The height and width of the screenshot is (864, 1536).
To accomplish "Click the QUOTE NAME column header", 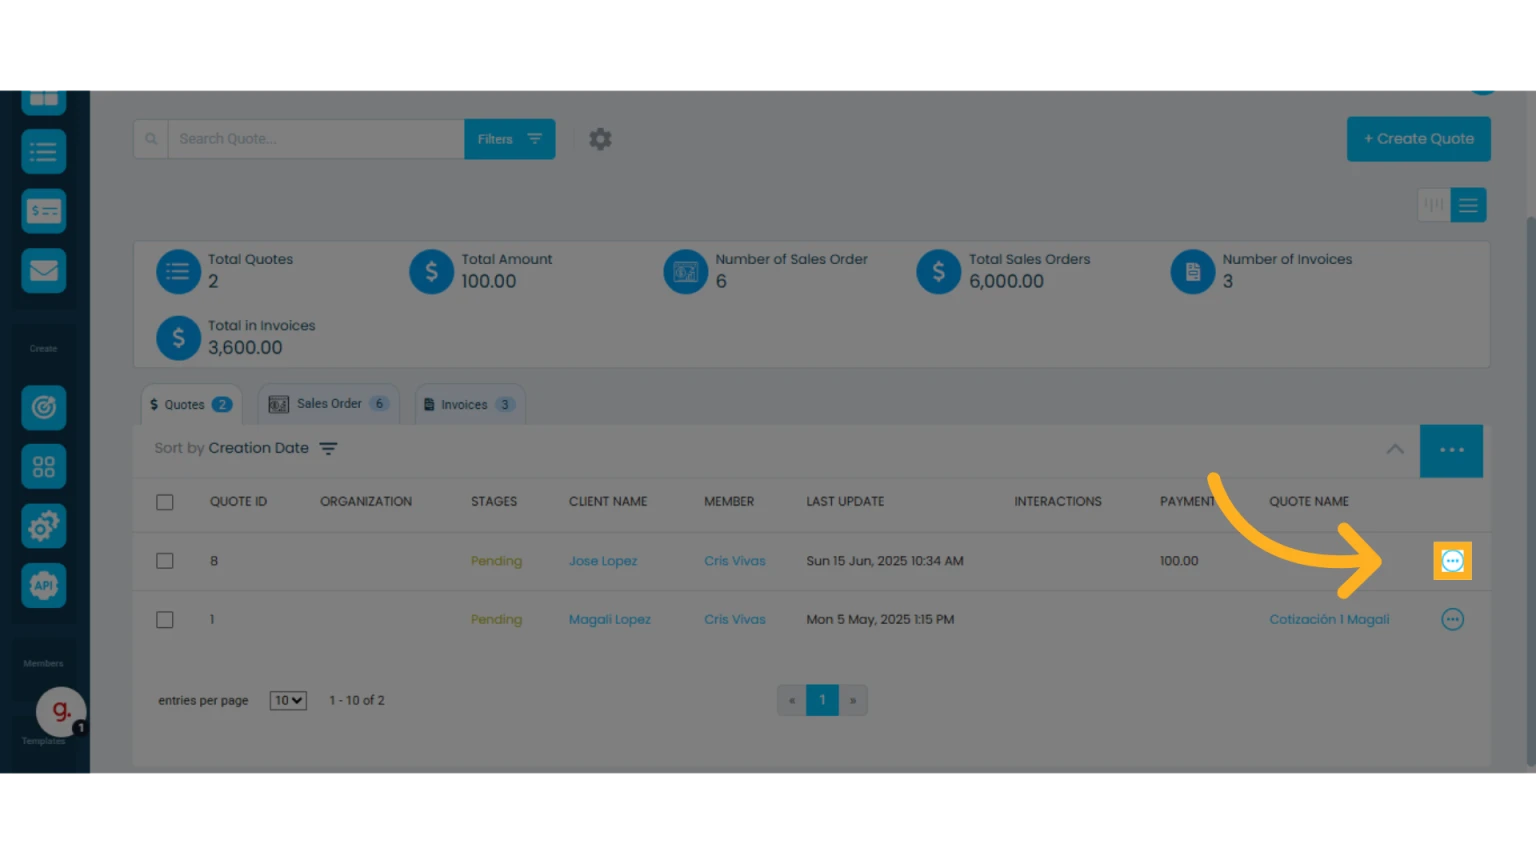I will pos(1309,502).
